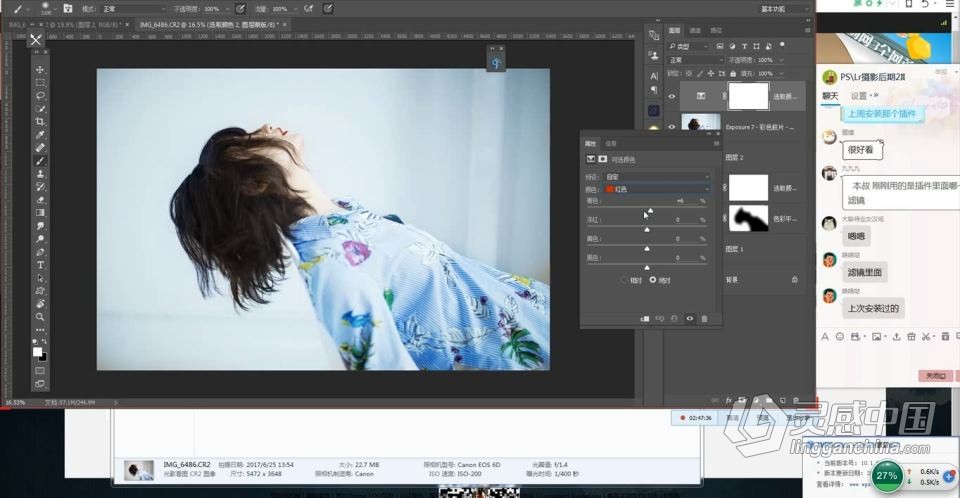The height and width of the screenshot is (498, 960).
Task: Click the 关闭 button in chat
Action: (x=935, y=376)
